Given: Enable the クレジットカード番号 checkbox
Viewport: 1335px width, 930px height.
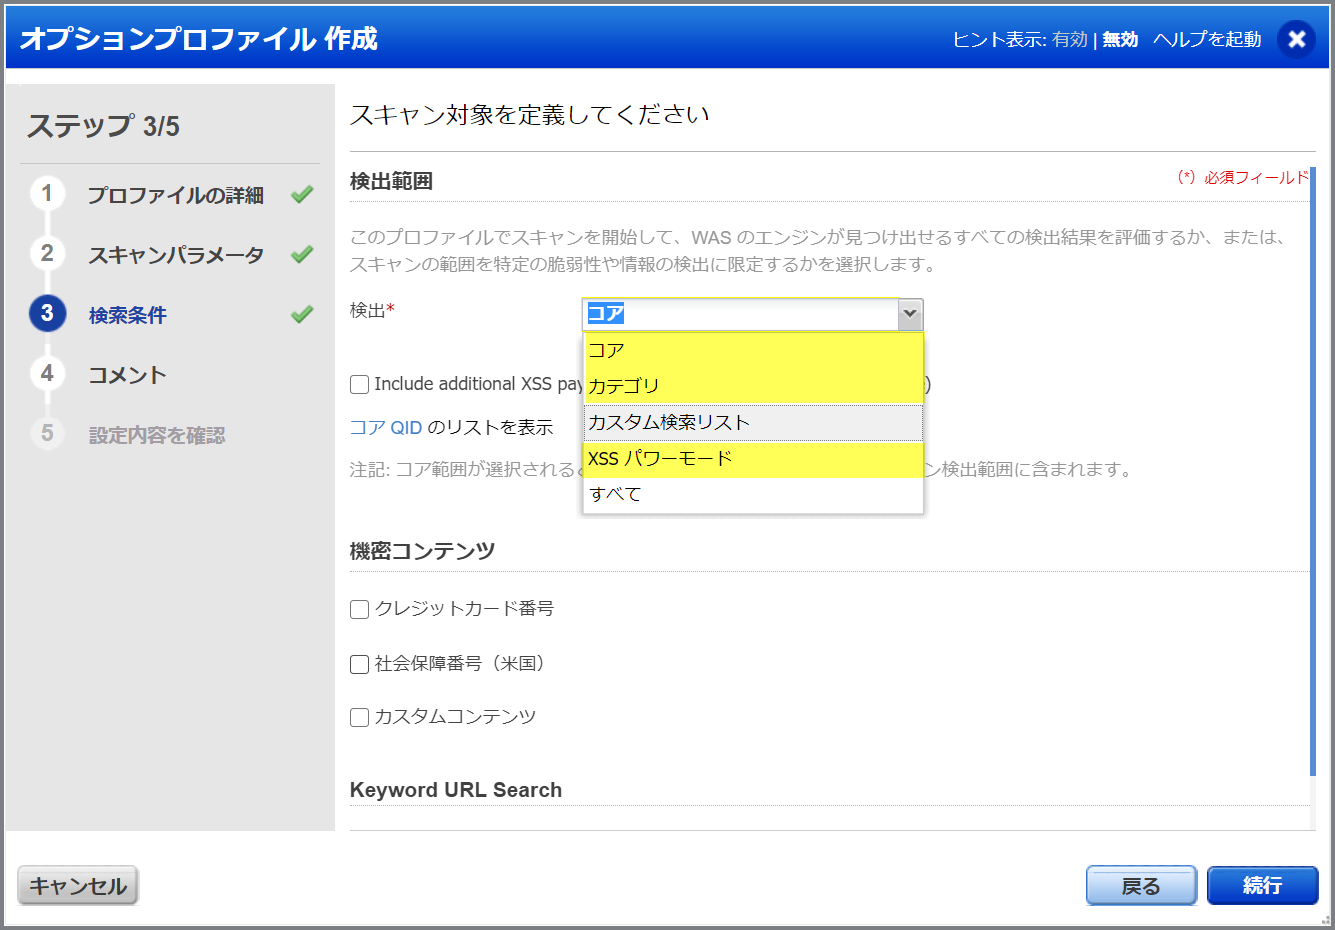Looking at the screenshot, I should pos(359,609).
